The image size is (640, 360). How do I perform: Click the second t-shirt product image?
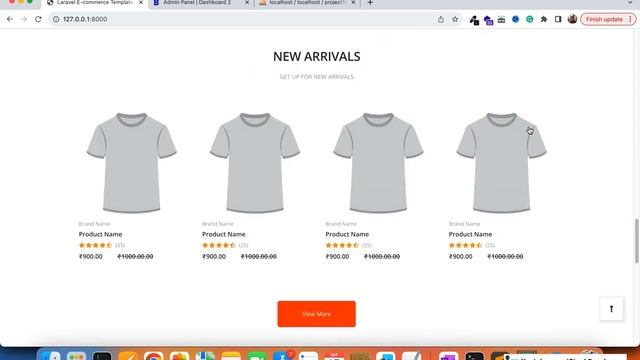pos(255,162)
